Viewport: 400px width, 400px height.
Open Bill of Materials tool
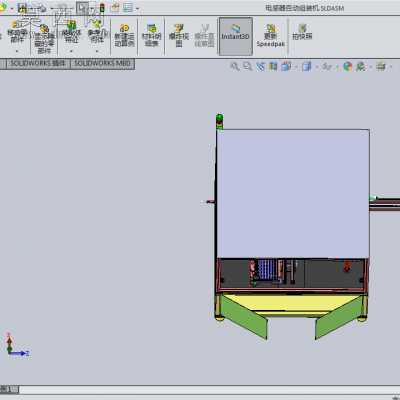152,35
